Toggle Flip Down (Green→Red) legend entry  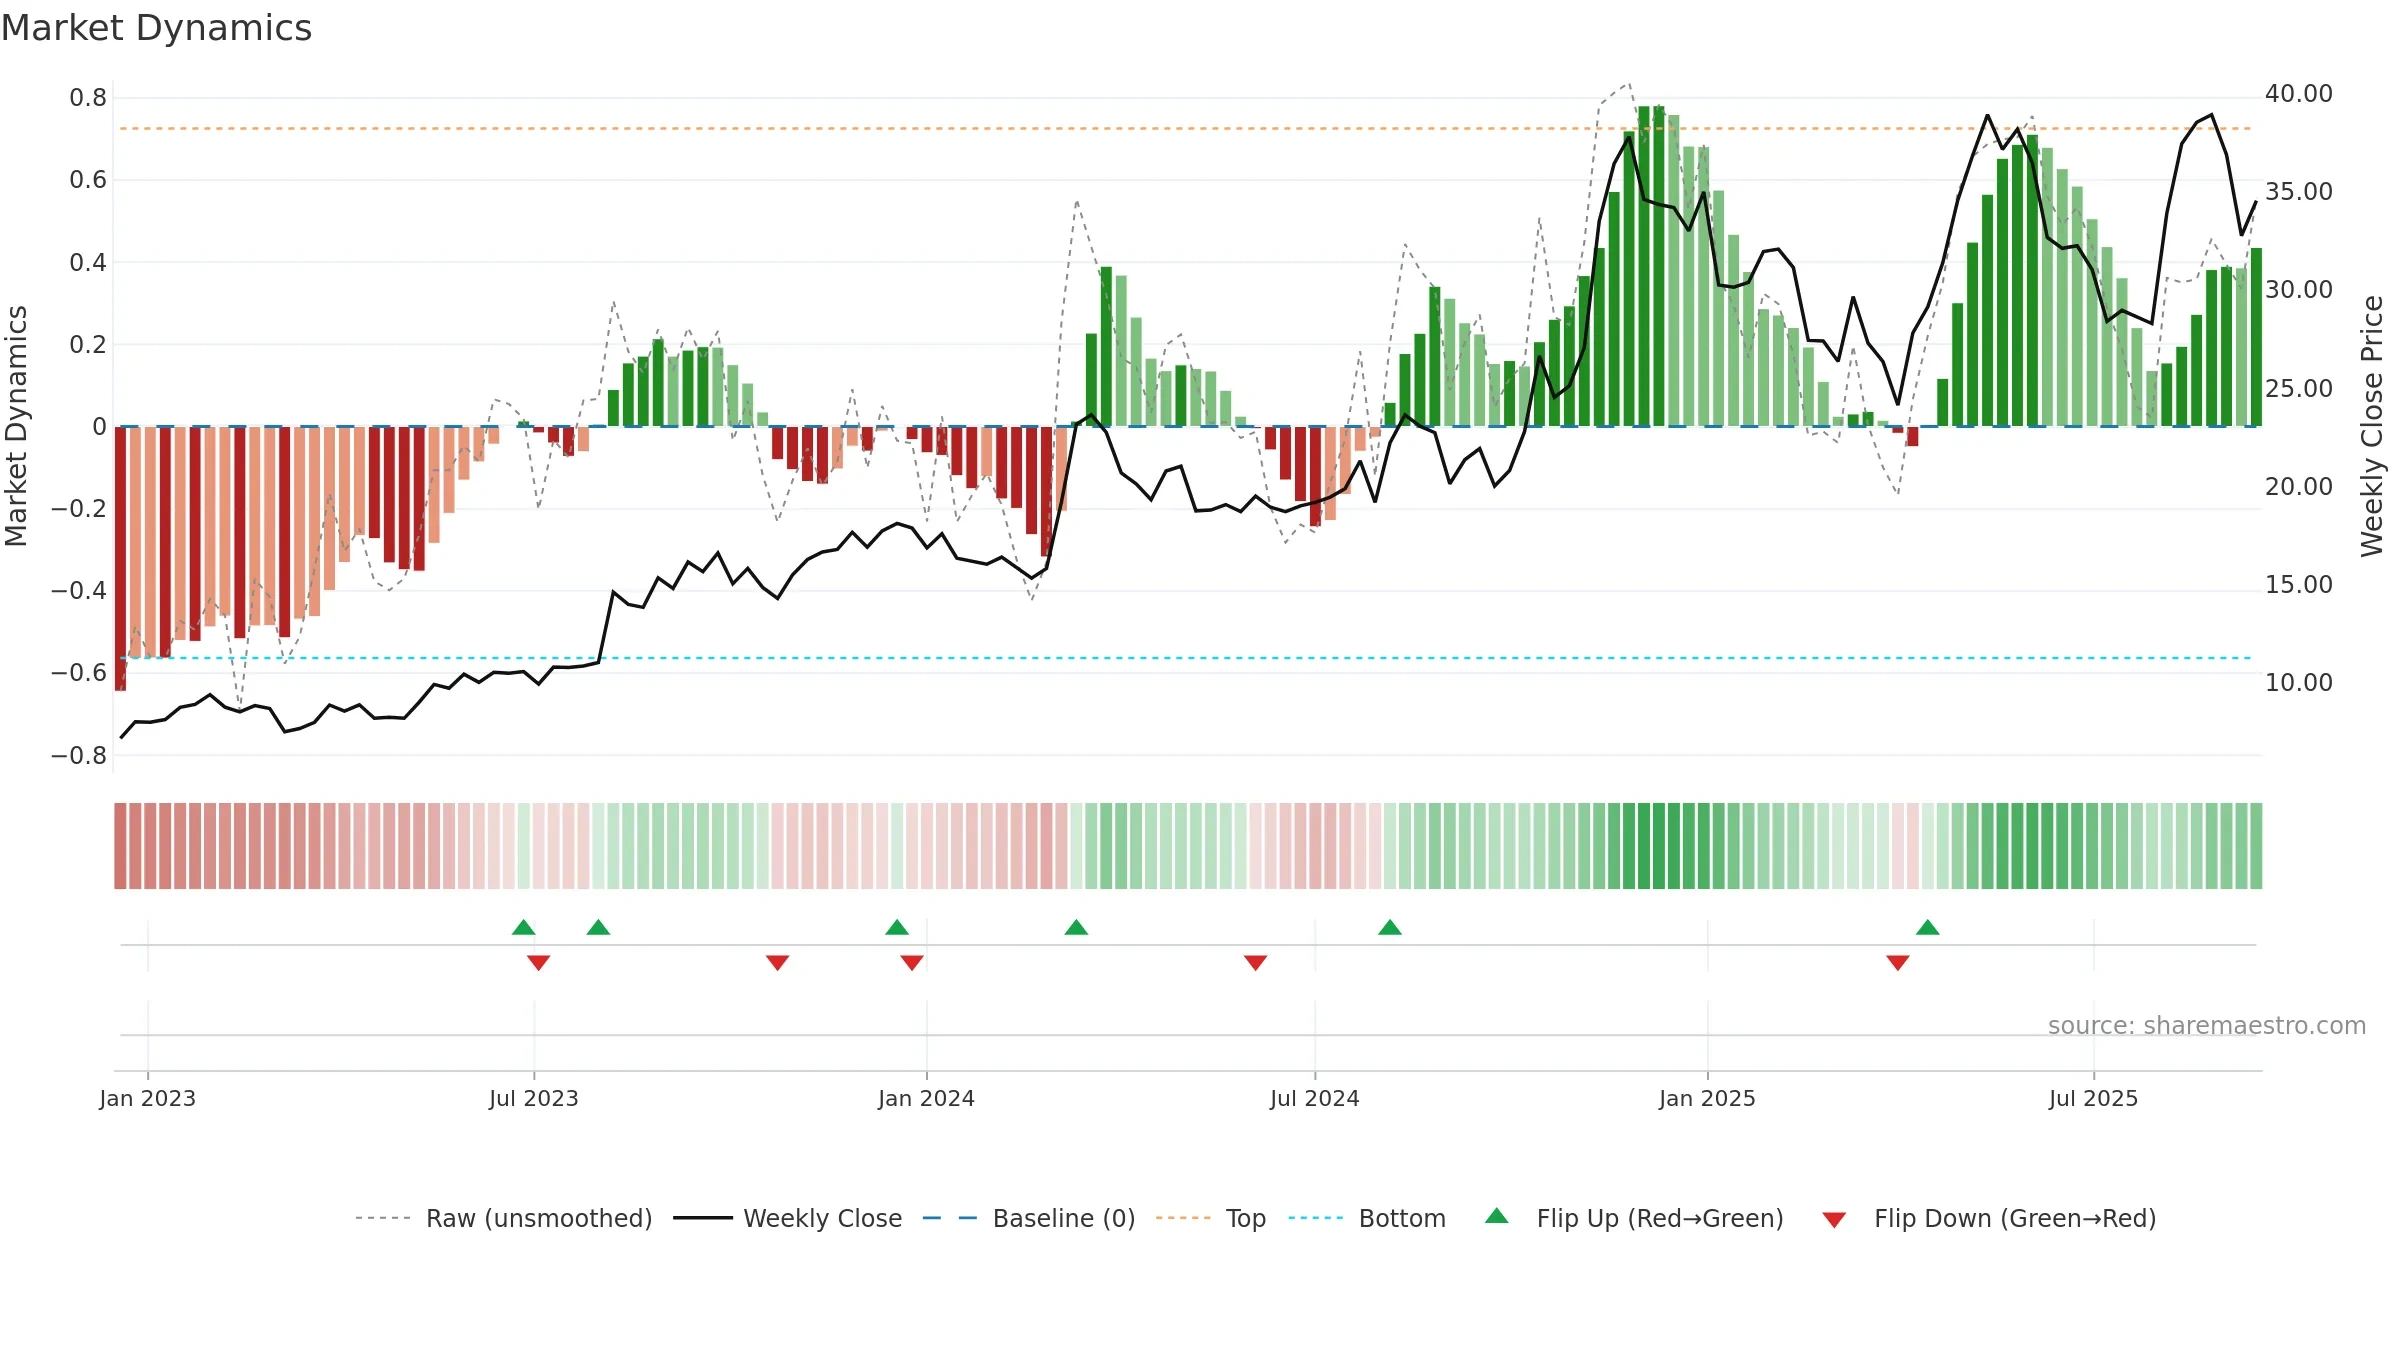tap(1989, 1218)
